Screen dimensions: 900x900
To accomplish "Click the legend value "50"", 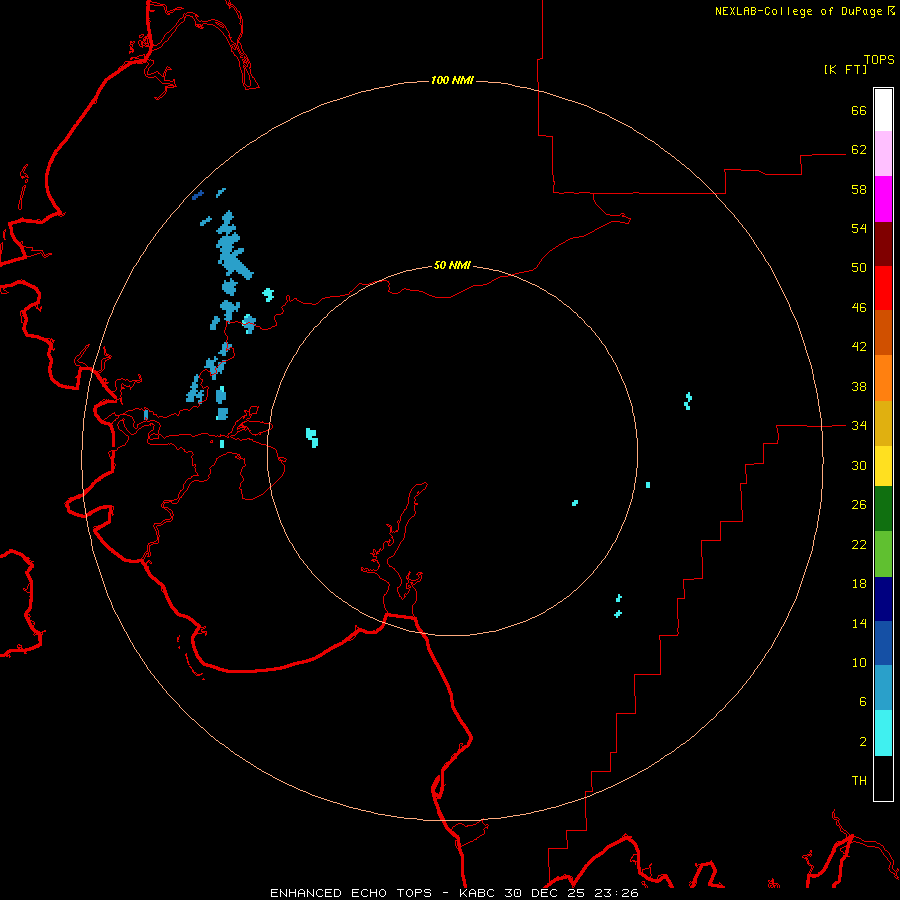I will (x=859, y=267).
